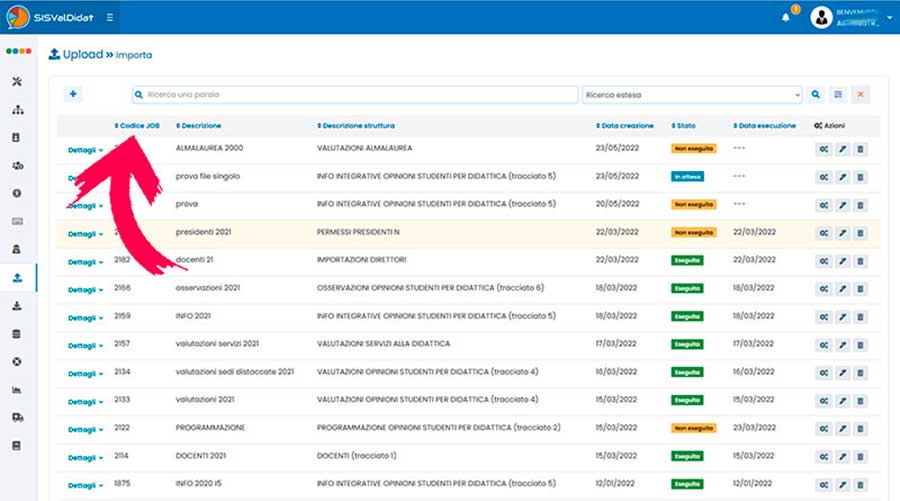
Task: Clear the search with red X button
Action: click(860, 95)
